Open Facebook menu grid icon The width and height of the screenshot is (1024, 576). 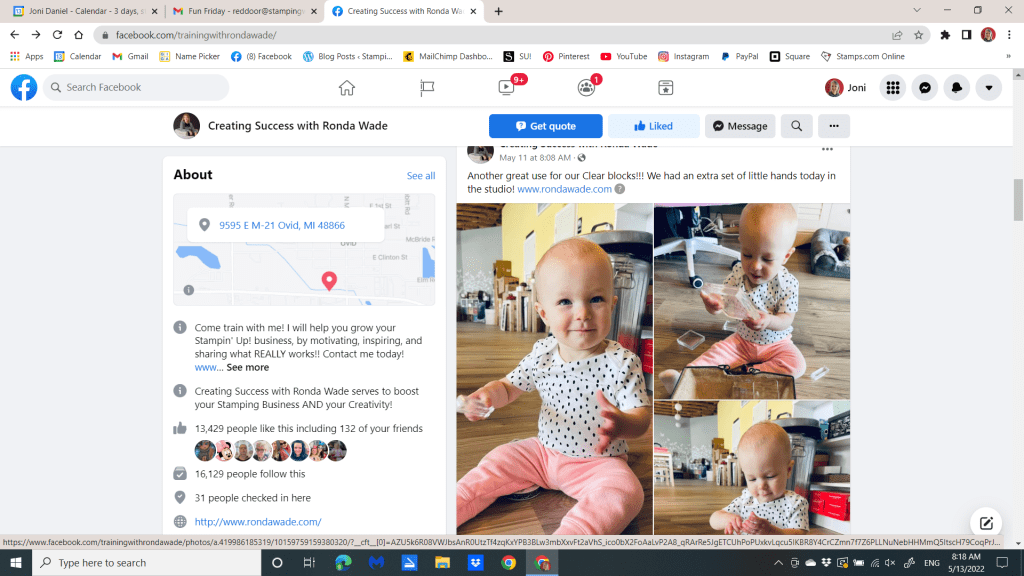coord(893,88)
